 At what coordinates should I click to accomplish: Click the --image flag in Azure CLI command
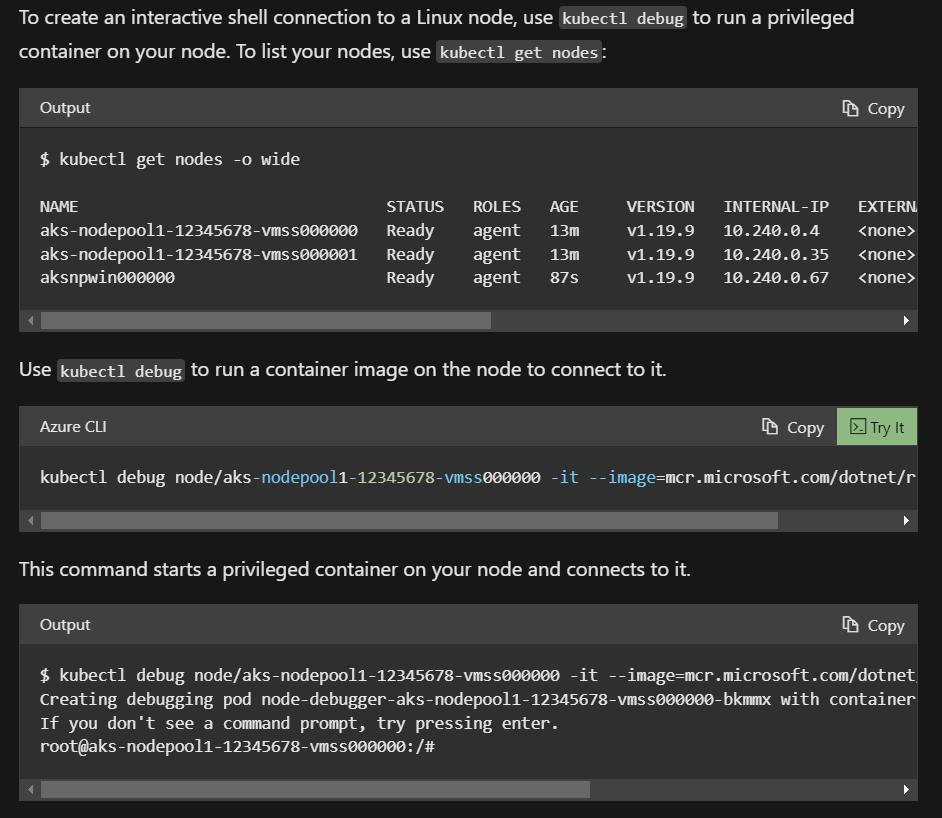[x=622, y=477]
